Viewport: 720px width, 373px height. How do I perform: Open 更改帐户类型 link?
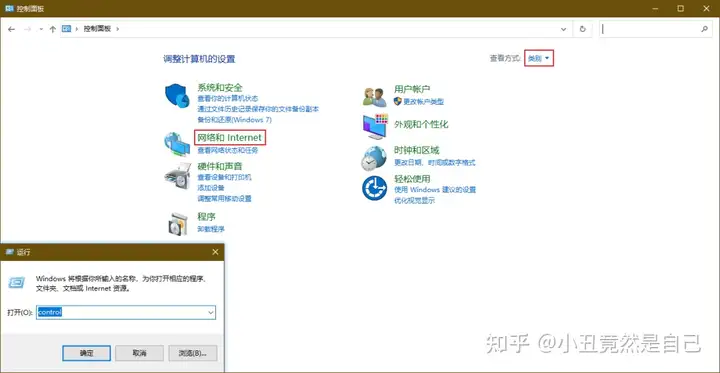(423, 102)
